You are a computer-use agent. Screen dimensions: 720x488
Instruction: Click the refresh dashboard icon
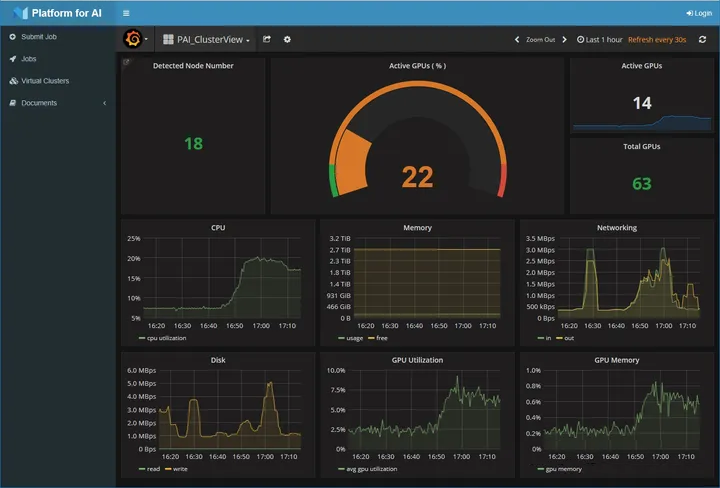(702, 39)
